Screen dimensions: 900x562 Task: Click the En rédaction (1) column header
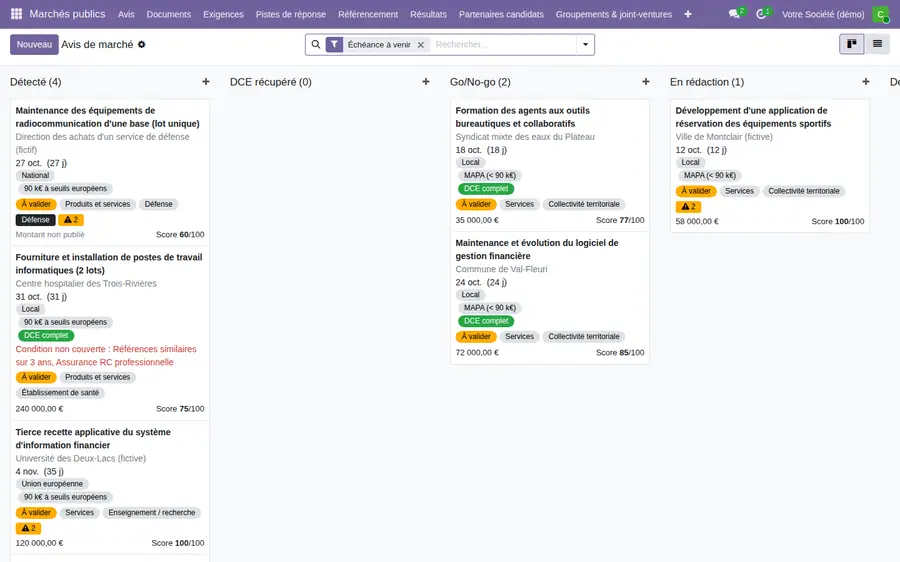coord(707,82)
